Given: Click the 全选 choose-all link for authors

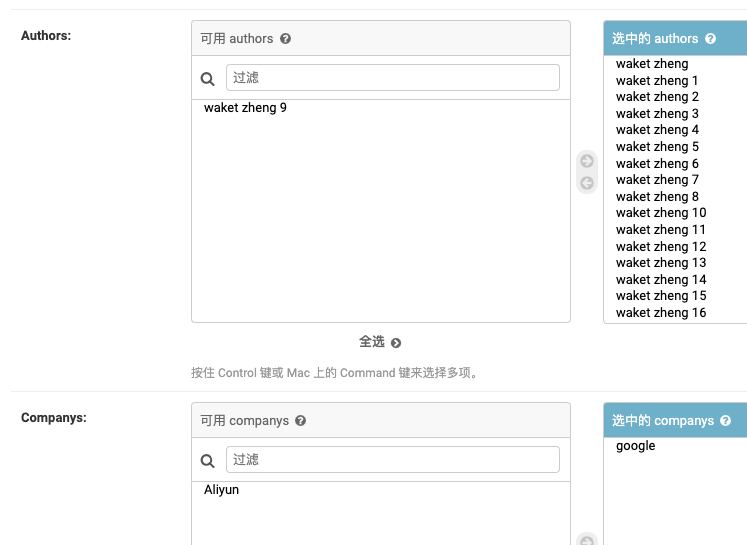Looking at the screenshot, I should tap(380, 342).
